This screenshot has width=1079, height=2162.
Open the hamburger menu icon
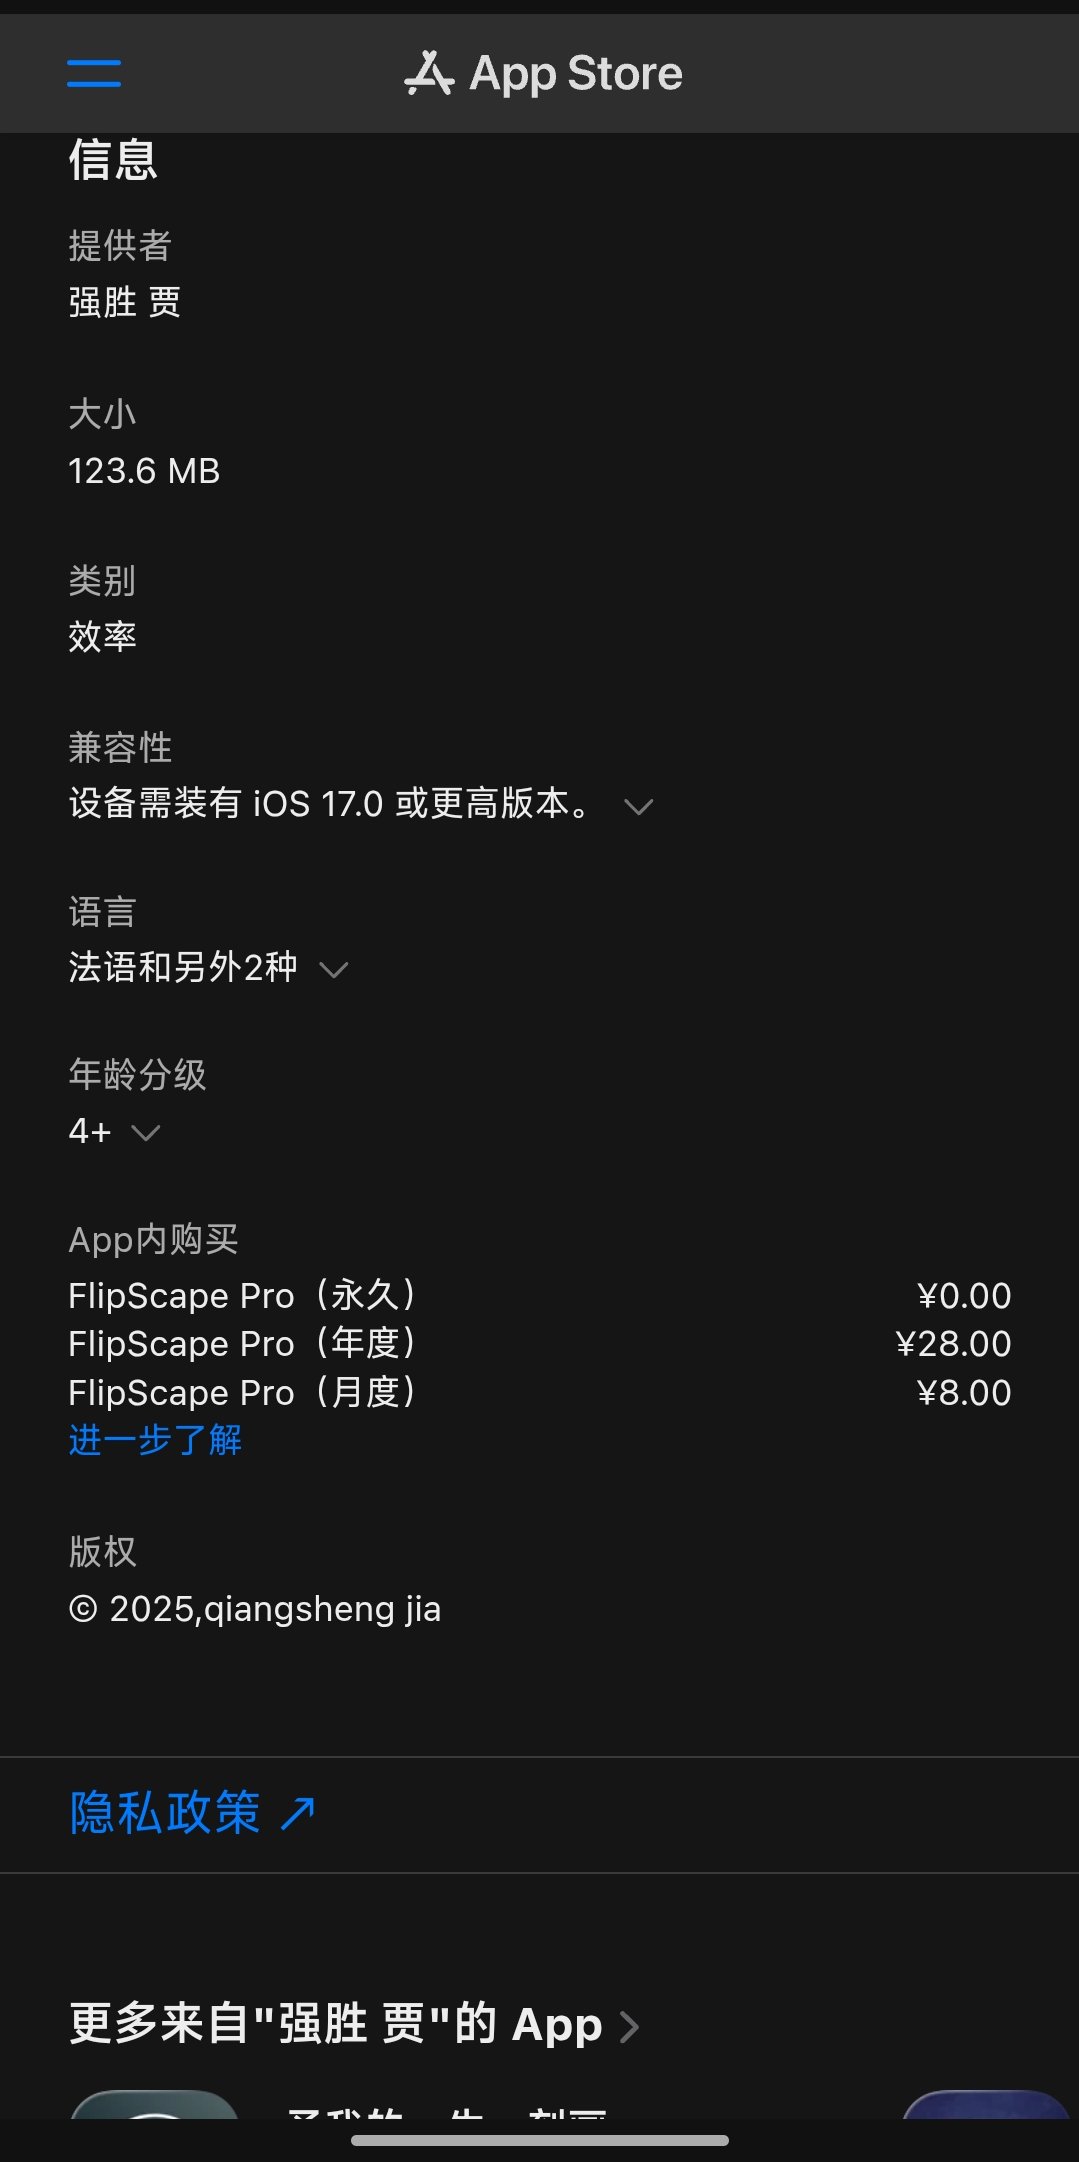[94, 73]
